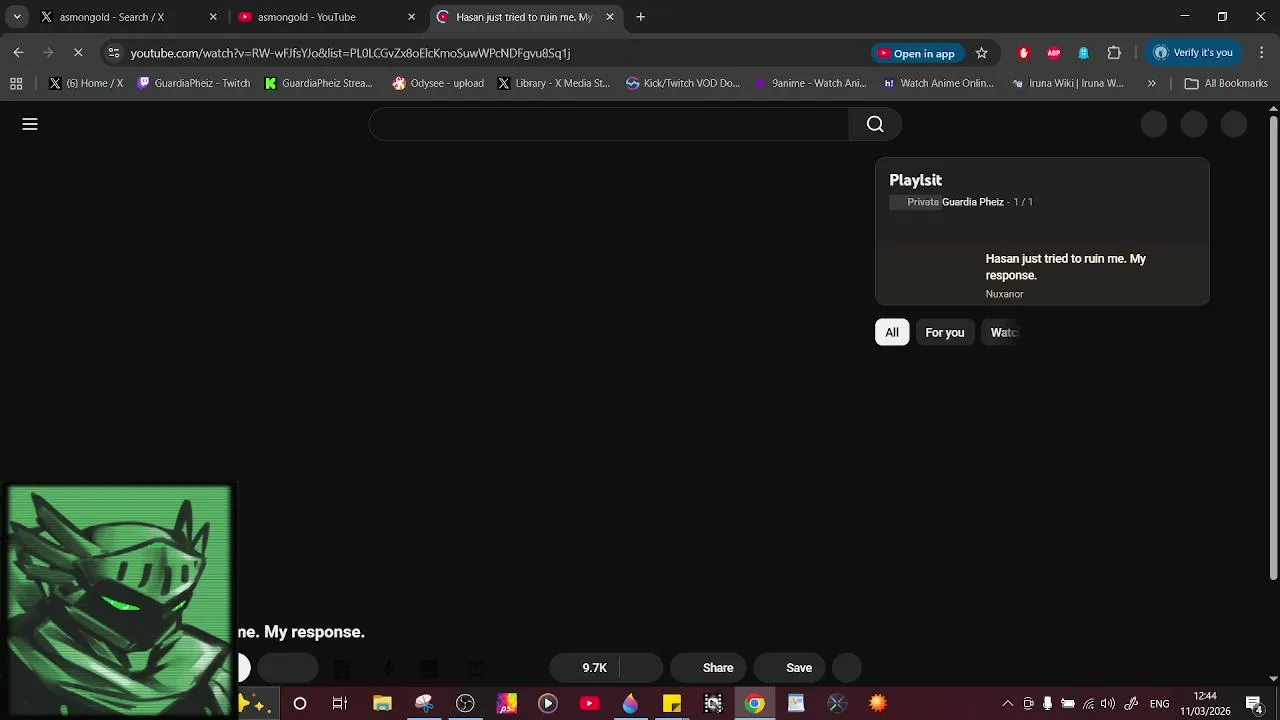The image size is (1280, 720).
Task: Open a new browser tab
Action: click(641, 17)
